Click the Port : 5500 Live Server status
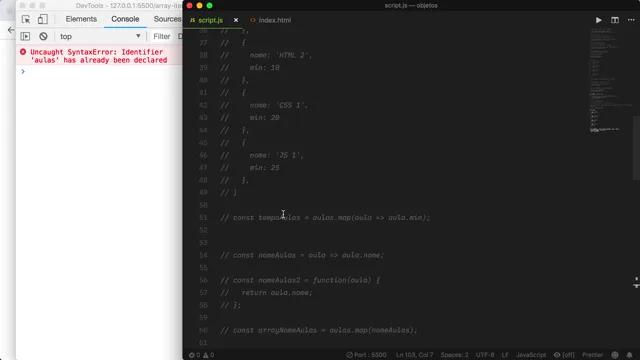 click(366, 355)
